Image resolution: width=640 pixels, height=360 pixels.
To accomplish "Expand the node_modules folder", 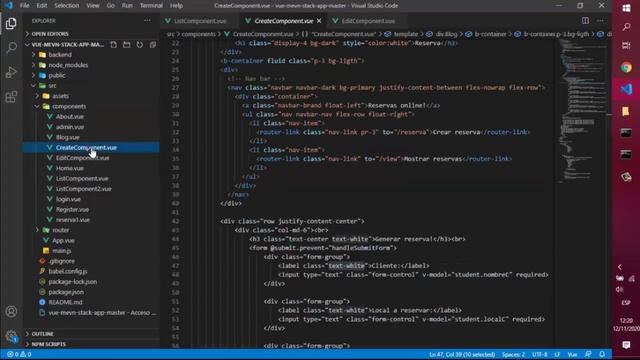I will tap(68, 65).
